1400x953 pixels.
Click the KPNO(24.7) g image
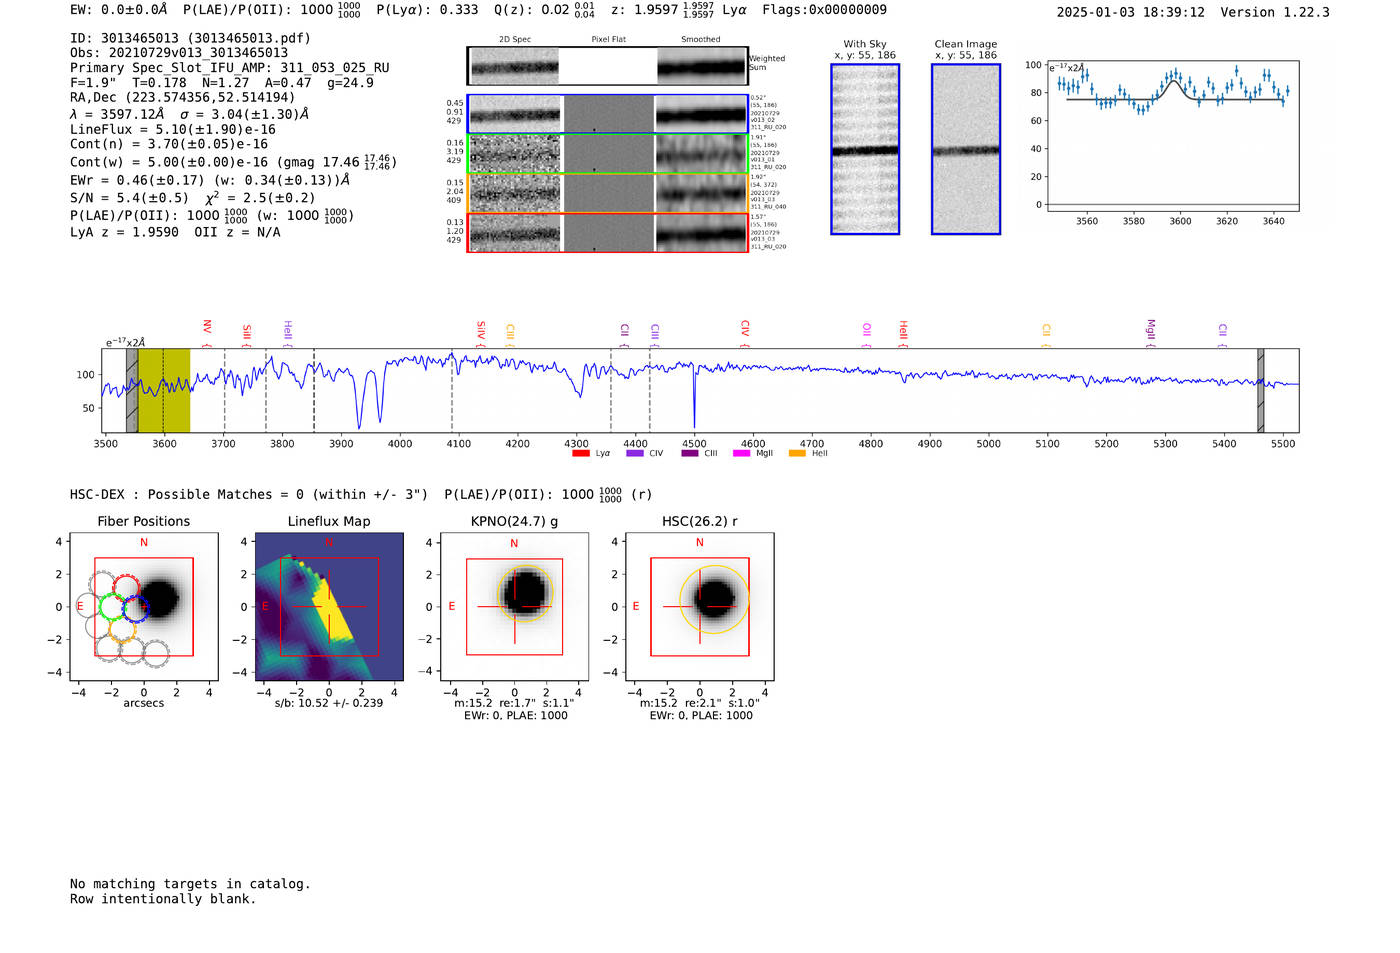[514, 607]
